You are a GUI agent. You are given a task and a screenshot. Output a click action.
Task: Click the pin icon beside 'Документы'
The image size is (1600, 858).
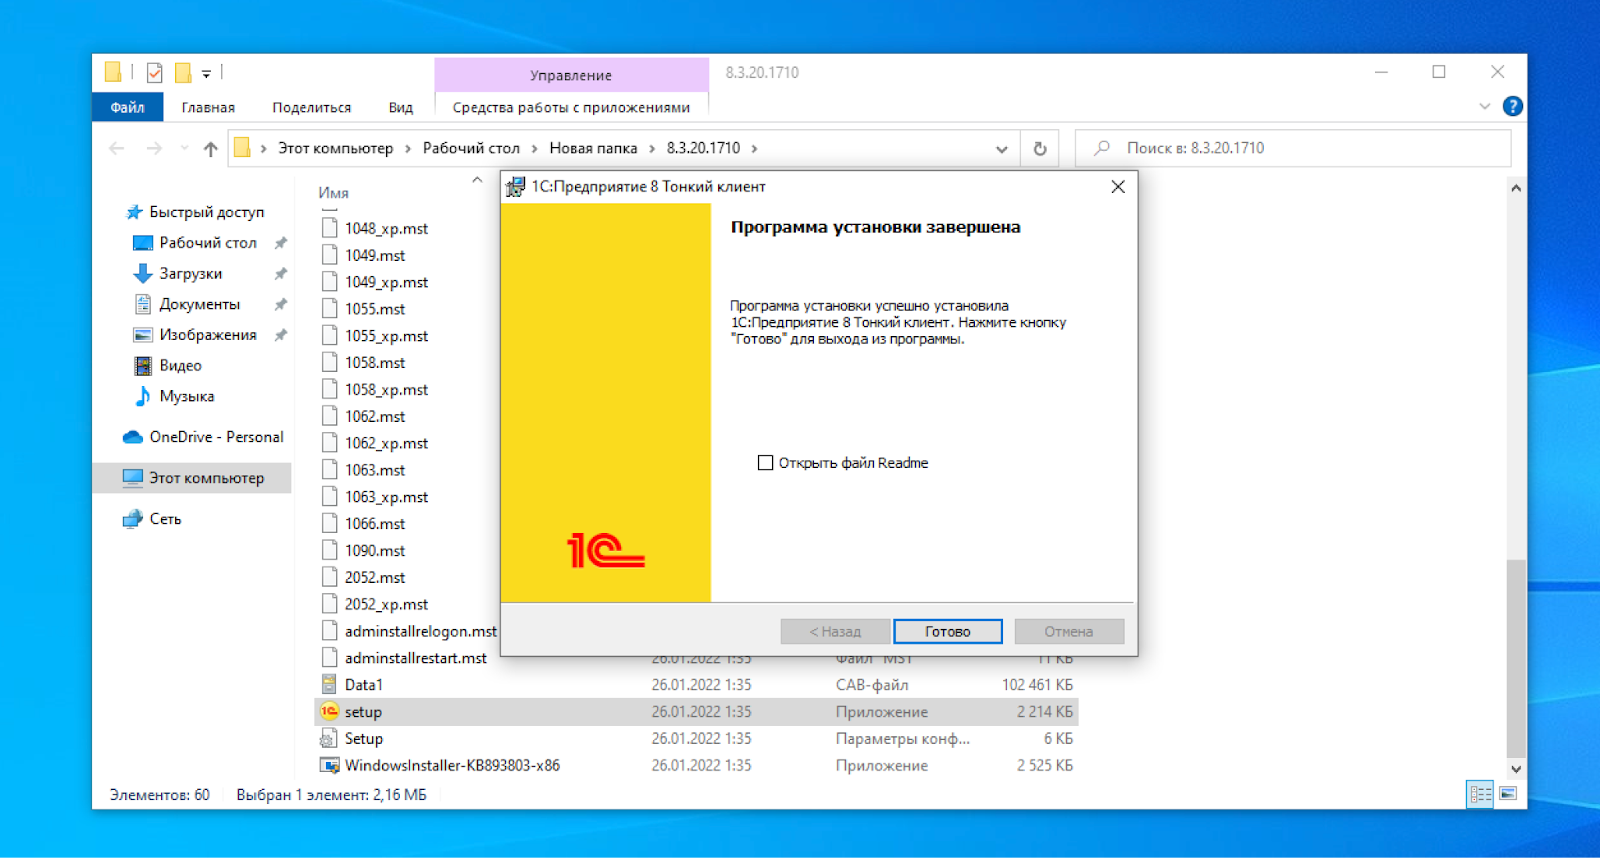281,304
